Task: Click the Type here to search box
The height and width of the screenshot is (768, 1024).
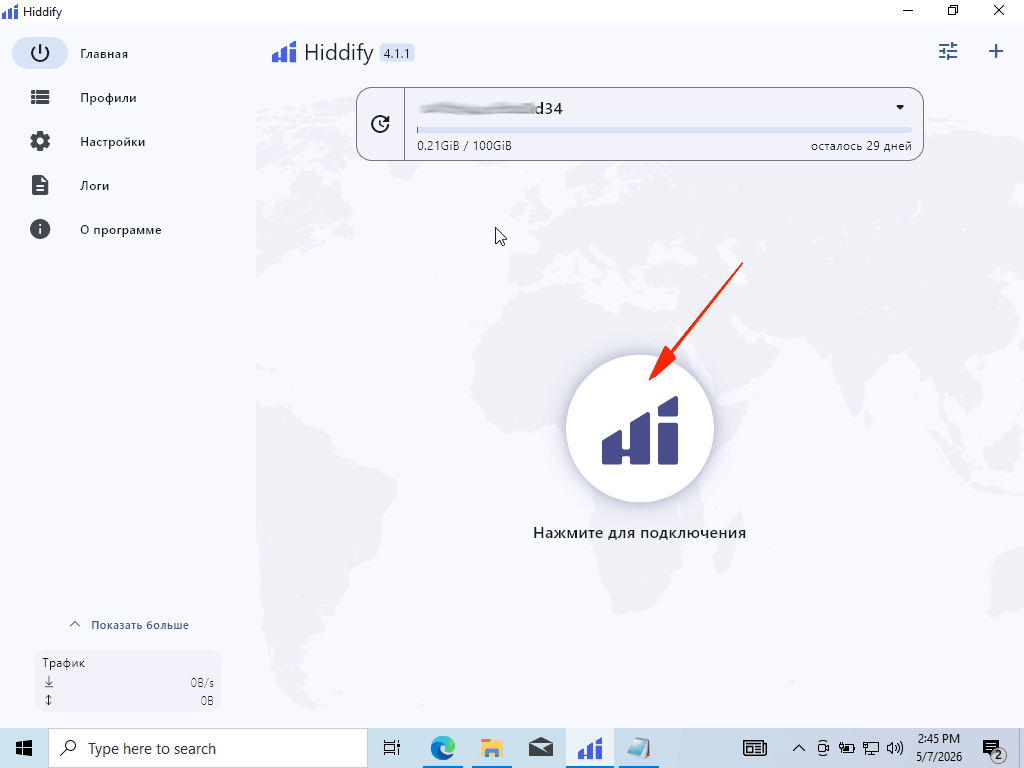Action: [208, 748]
